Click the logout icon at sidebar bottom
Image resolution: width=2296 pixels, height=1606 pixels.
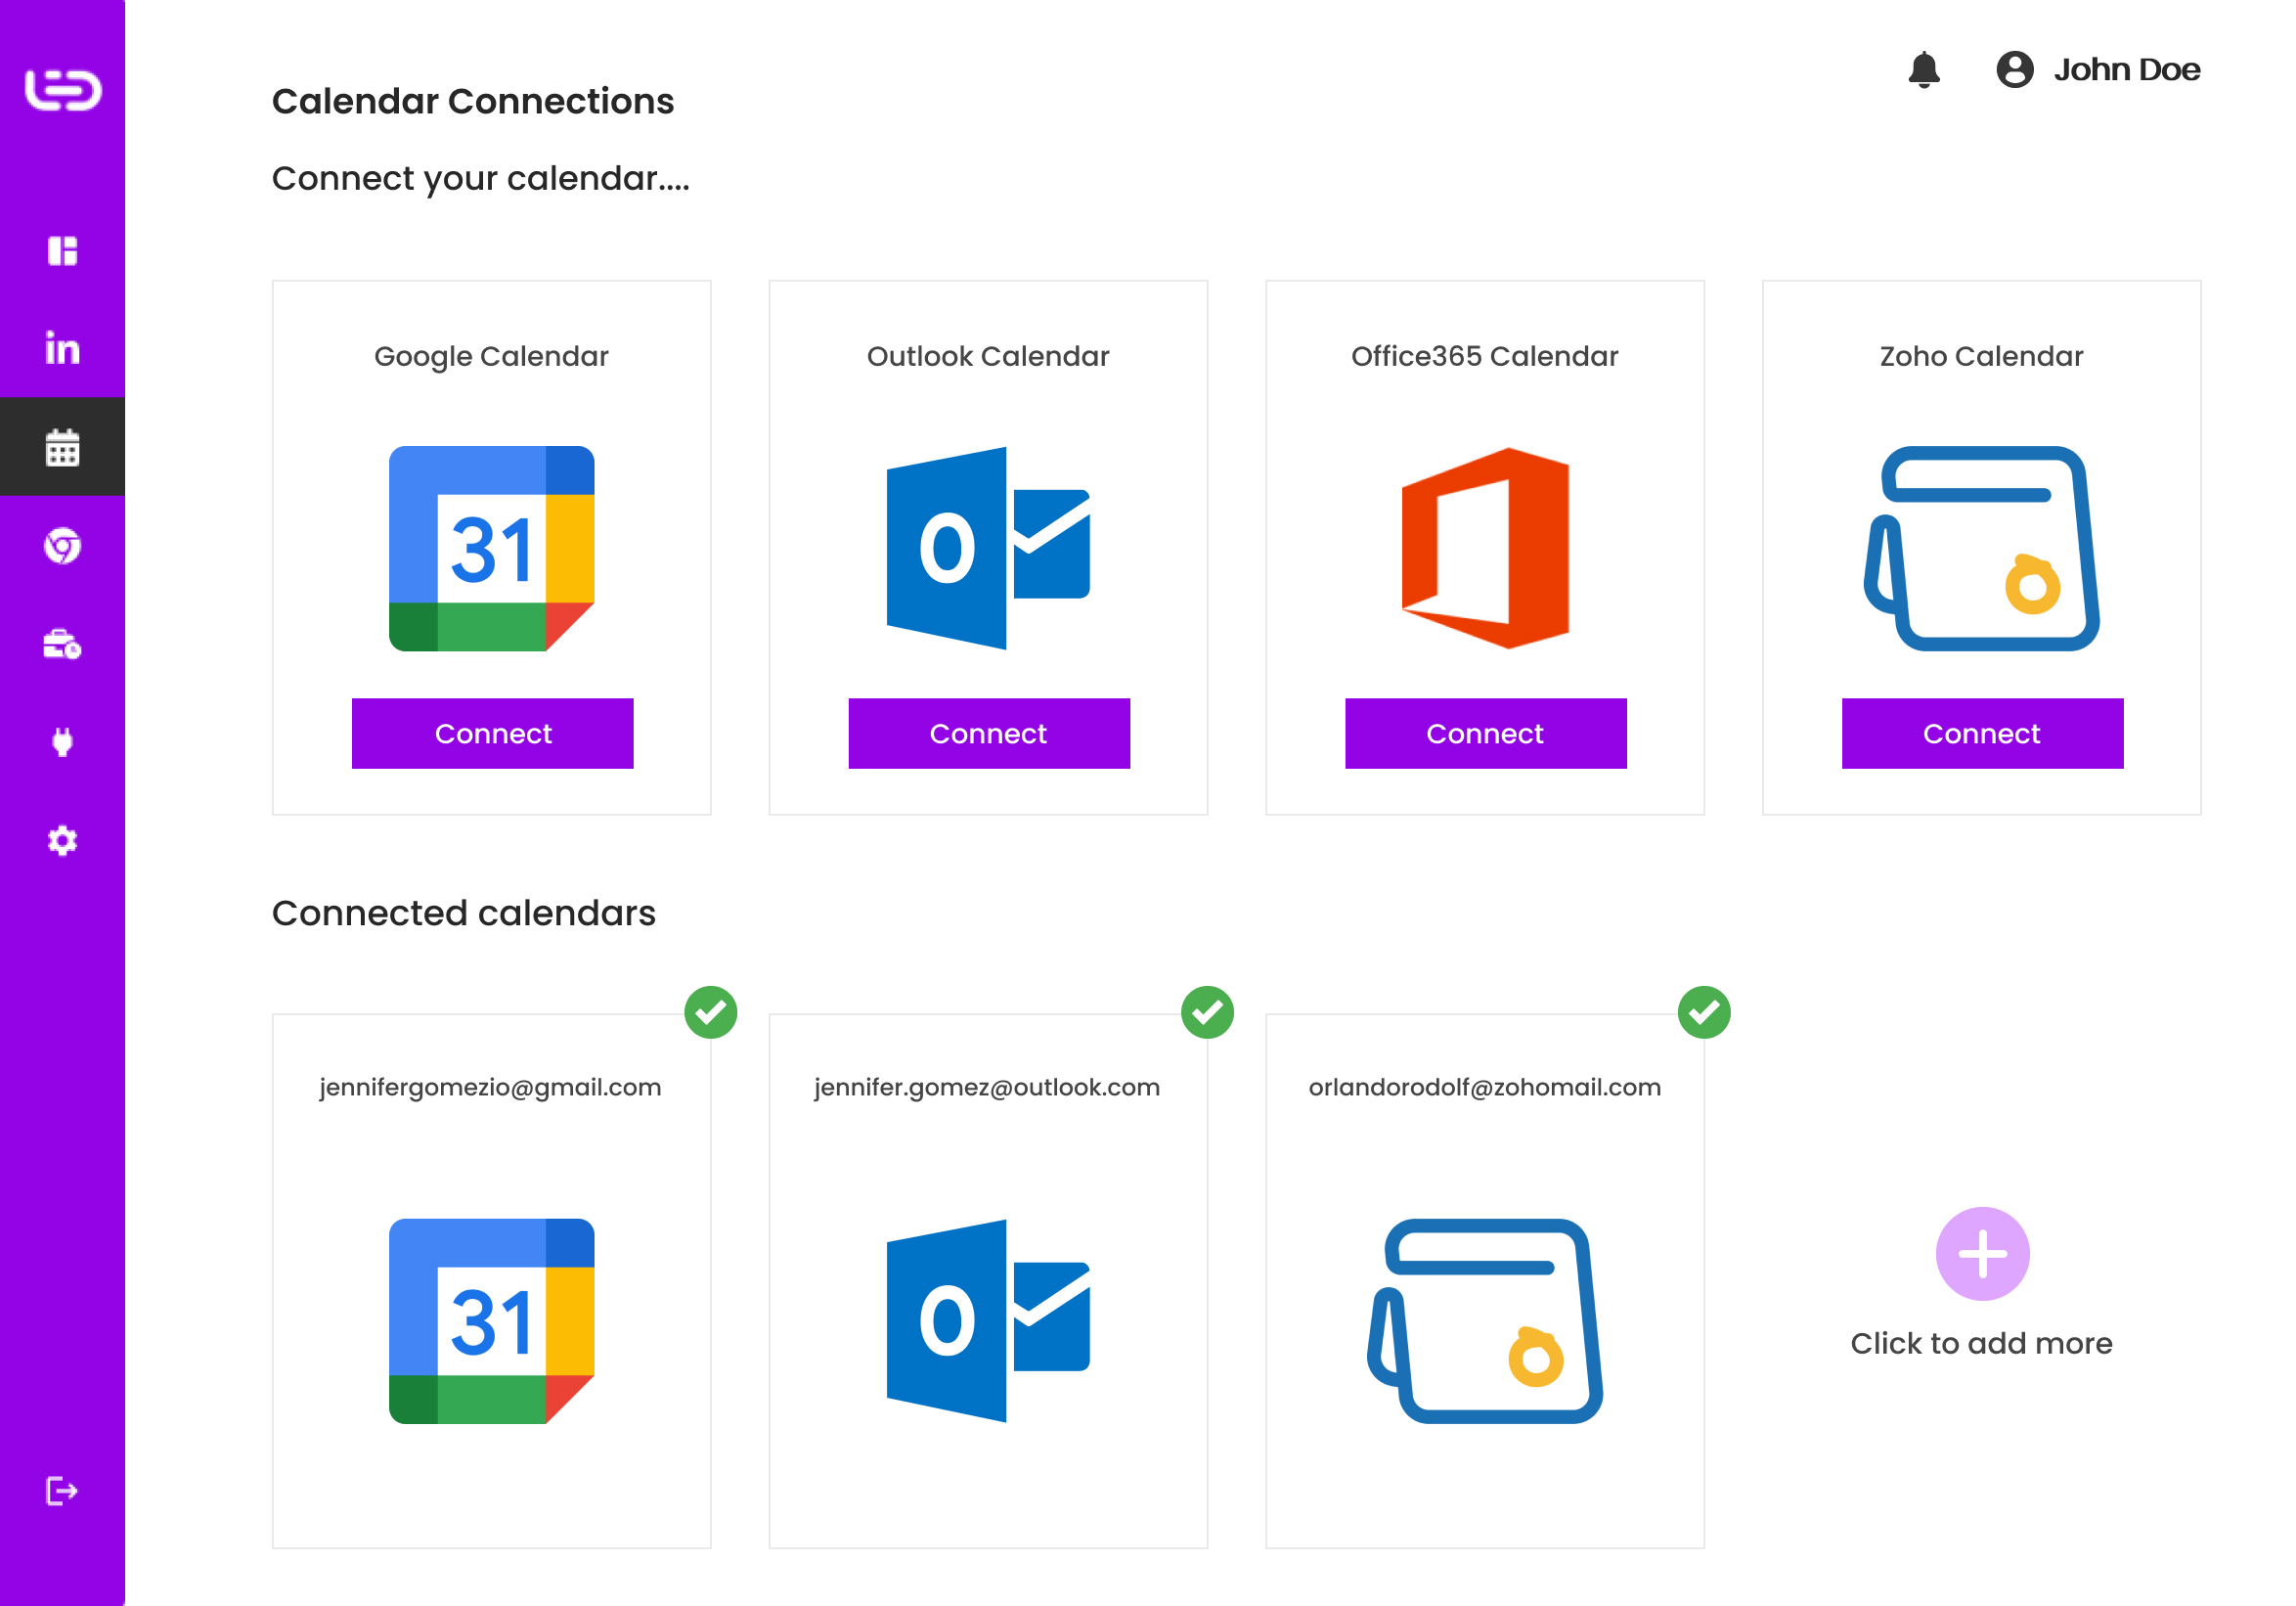tap(62, 1491)
